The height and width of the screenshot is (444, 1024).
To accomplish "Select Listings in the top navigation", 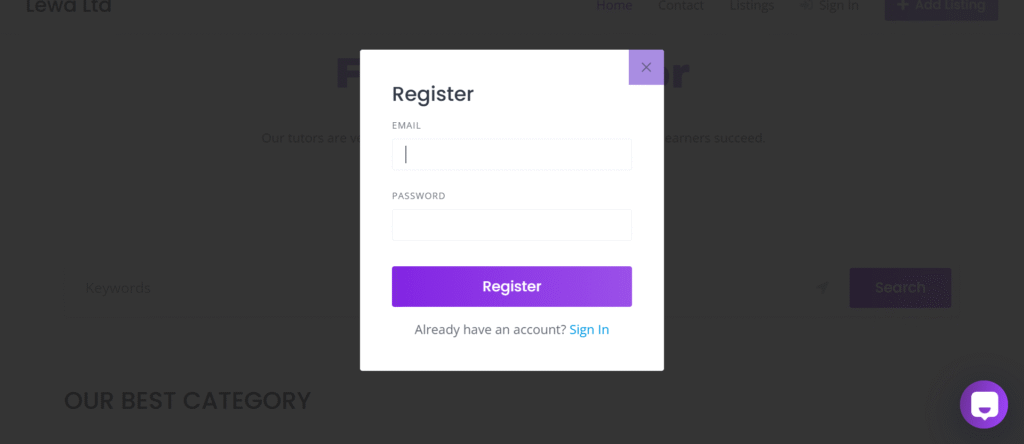I will (752, 6).
